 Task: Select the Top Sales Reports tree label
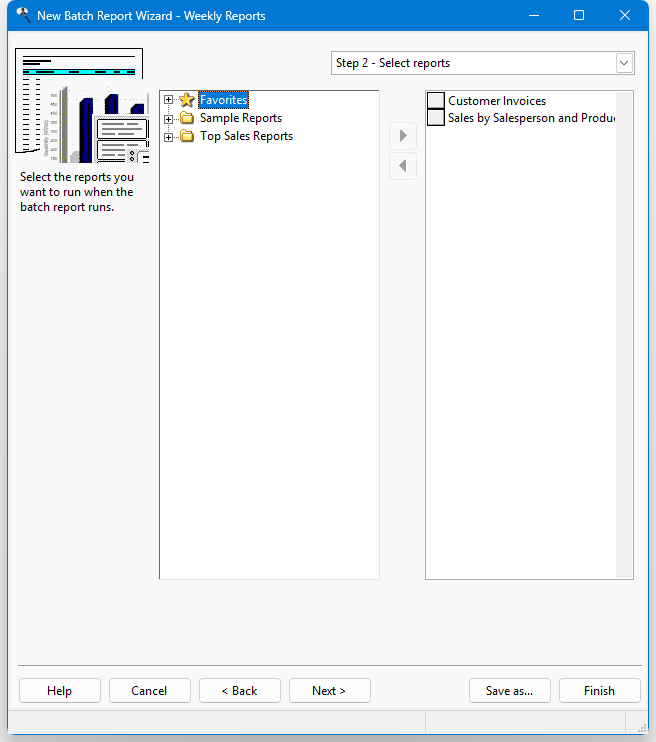click(246, 136)
